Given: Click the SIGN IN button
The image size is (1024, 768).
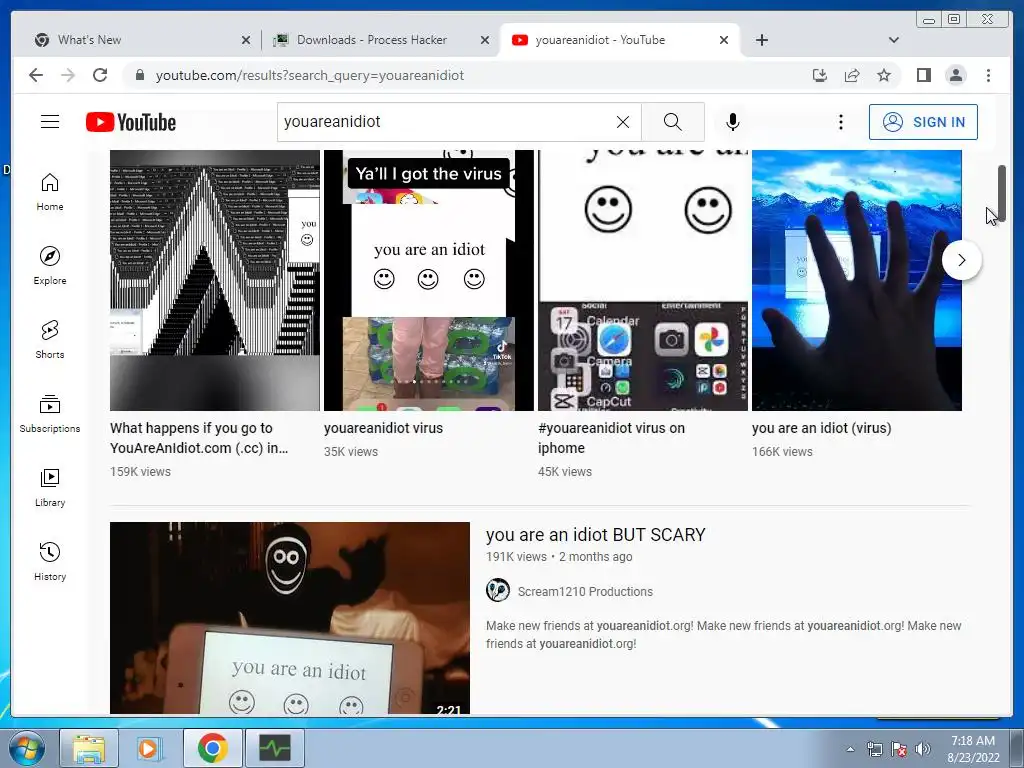Looking at the screenshot, I should click(x=923, y=121).
